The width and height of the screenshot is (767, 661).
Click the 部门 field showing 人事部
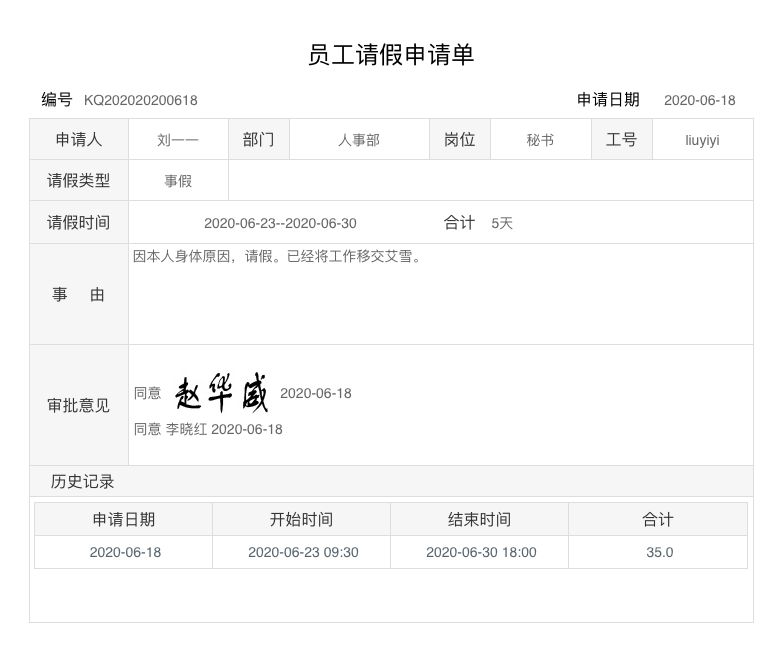pos(358,140)
